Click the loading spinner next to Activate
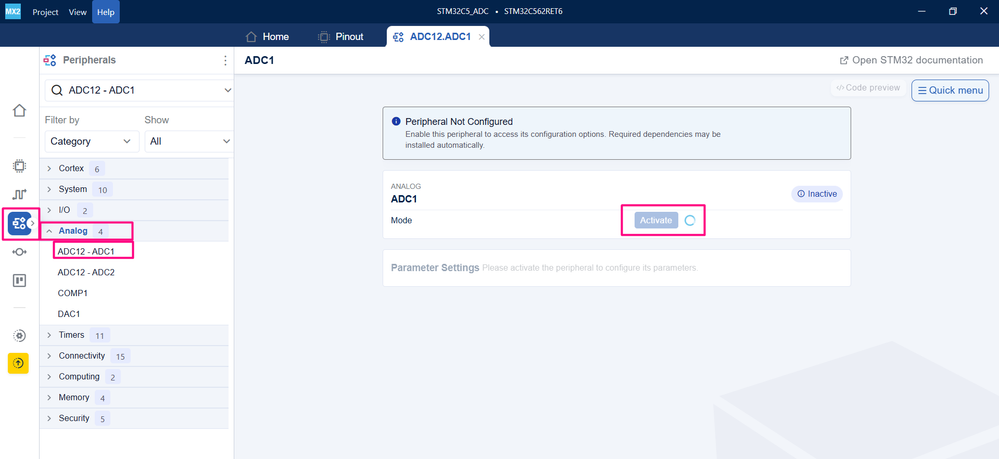This screenshot has width=999, height=459. click(x=689, y=221)
